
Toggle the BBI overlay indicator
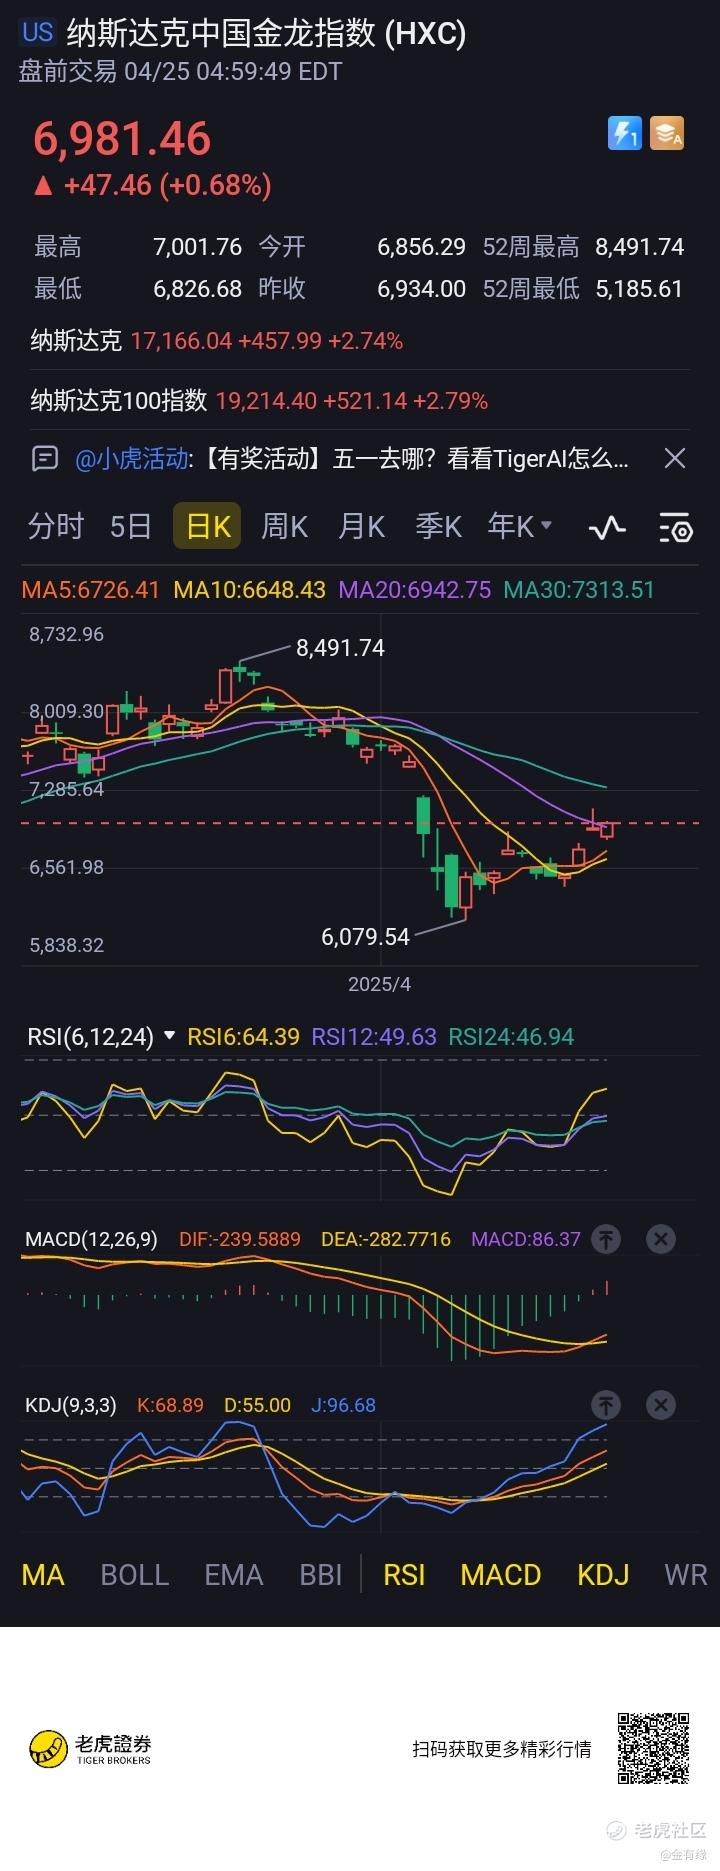[321, 1575]
